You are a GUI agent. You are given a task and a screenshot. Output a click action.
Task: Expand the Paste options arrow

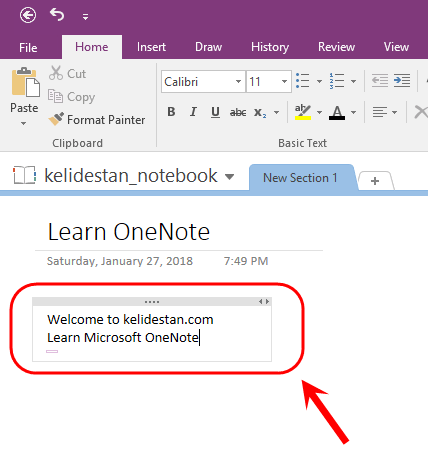pos(23,123)
